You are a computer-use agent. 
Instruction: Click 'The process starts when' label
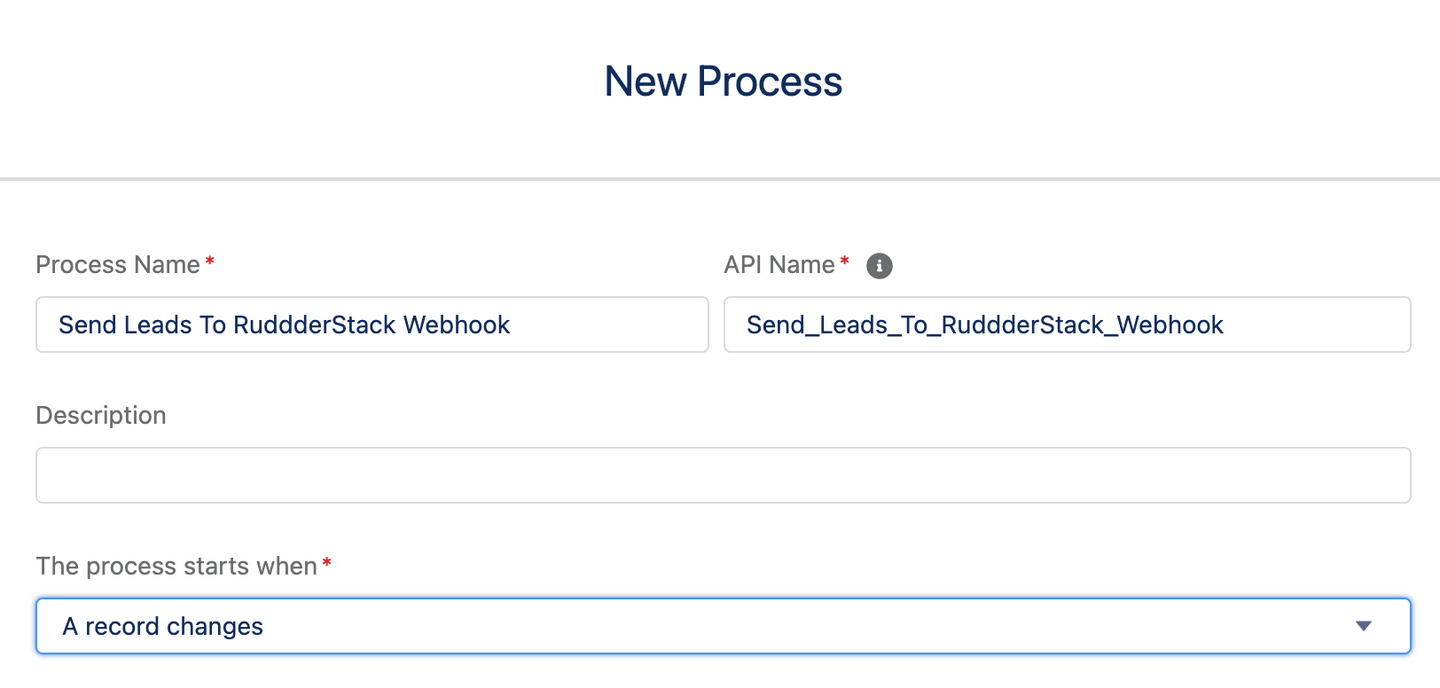[x=177, y=566]
